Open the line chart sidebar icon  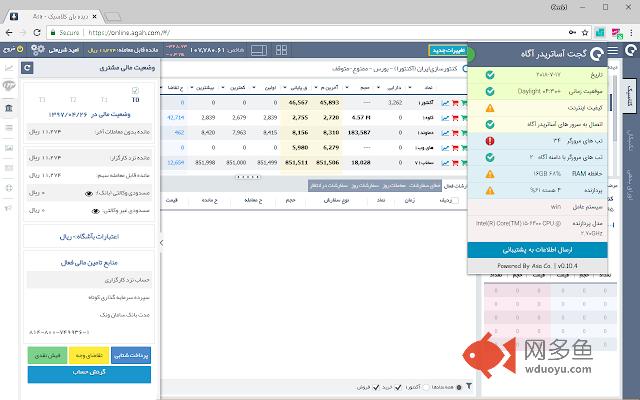pos(9,68)
